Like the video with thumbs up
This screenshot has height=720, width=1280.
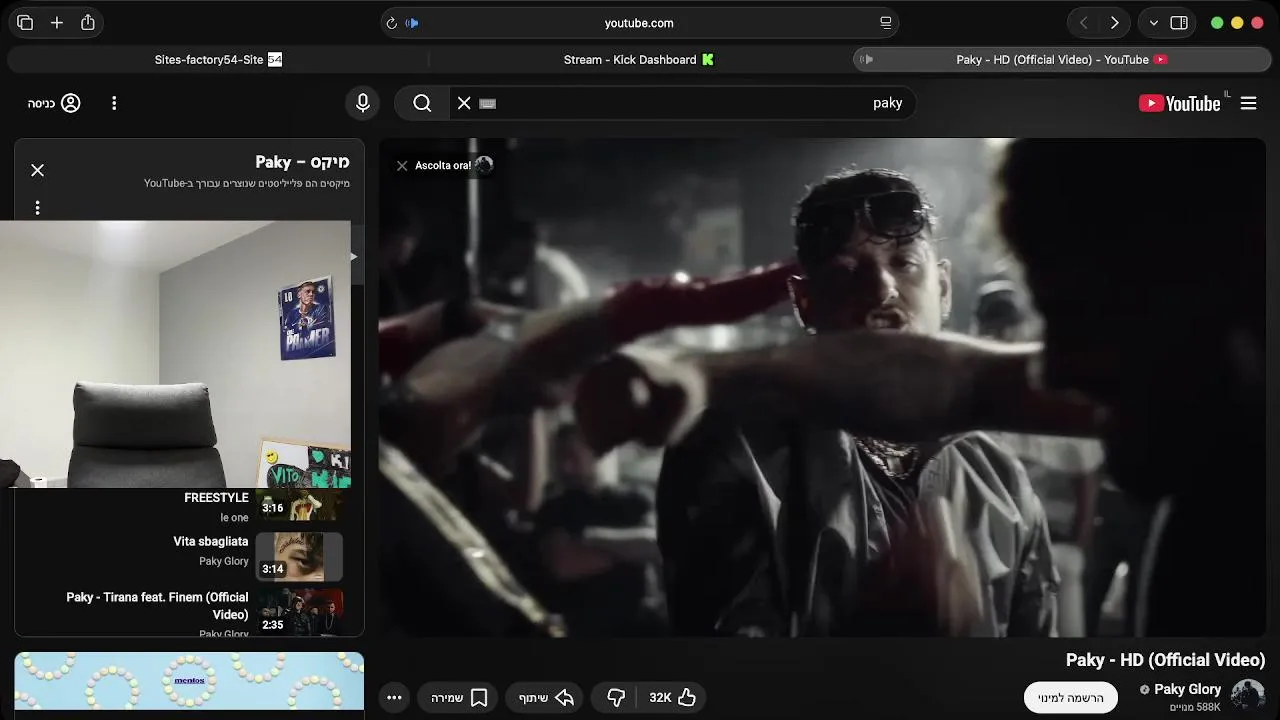[673, 697]
